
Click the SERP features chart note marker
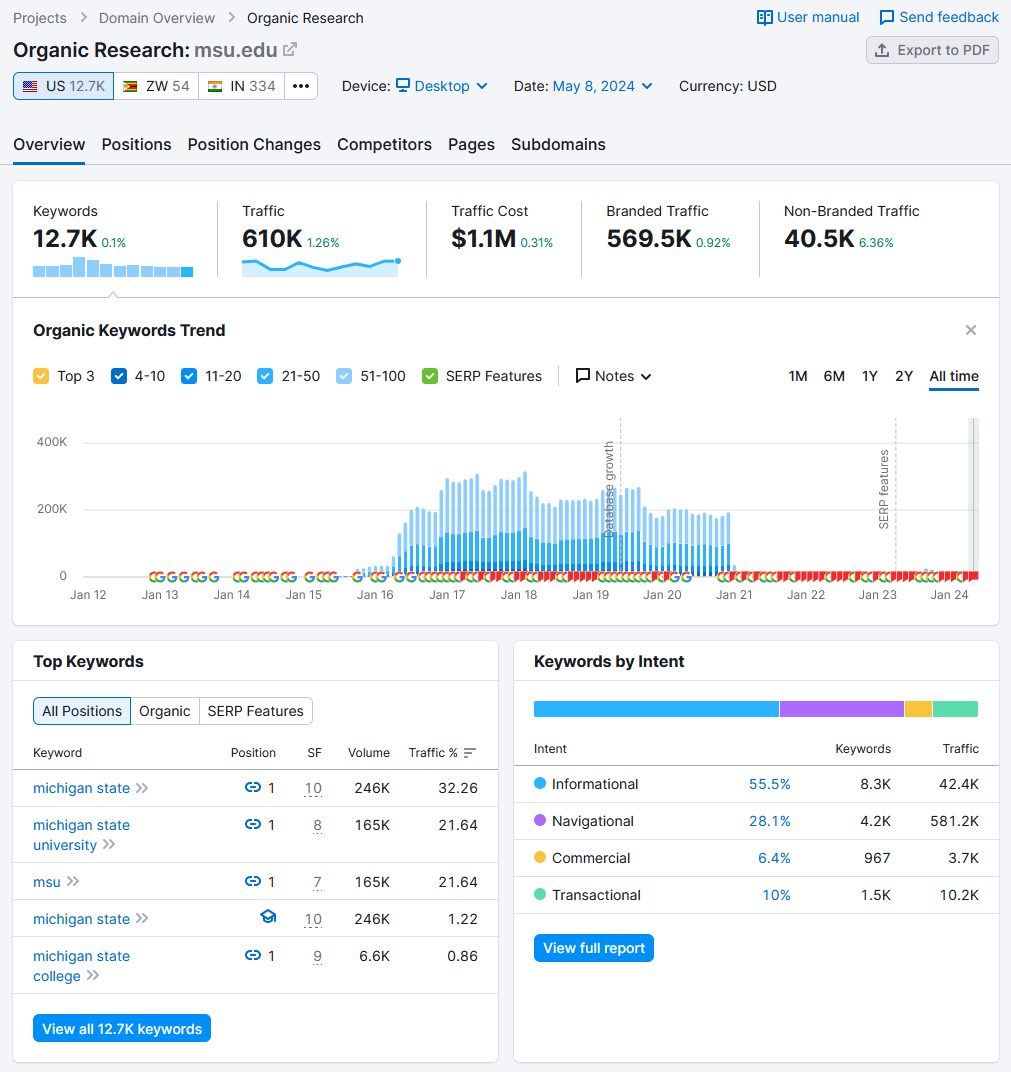(884, 489)
